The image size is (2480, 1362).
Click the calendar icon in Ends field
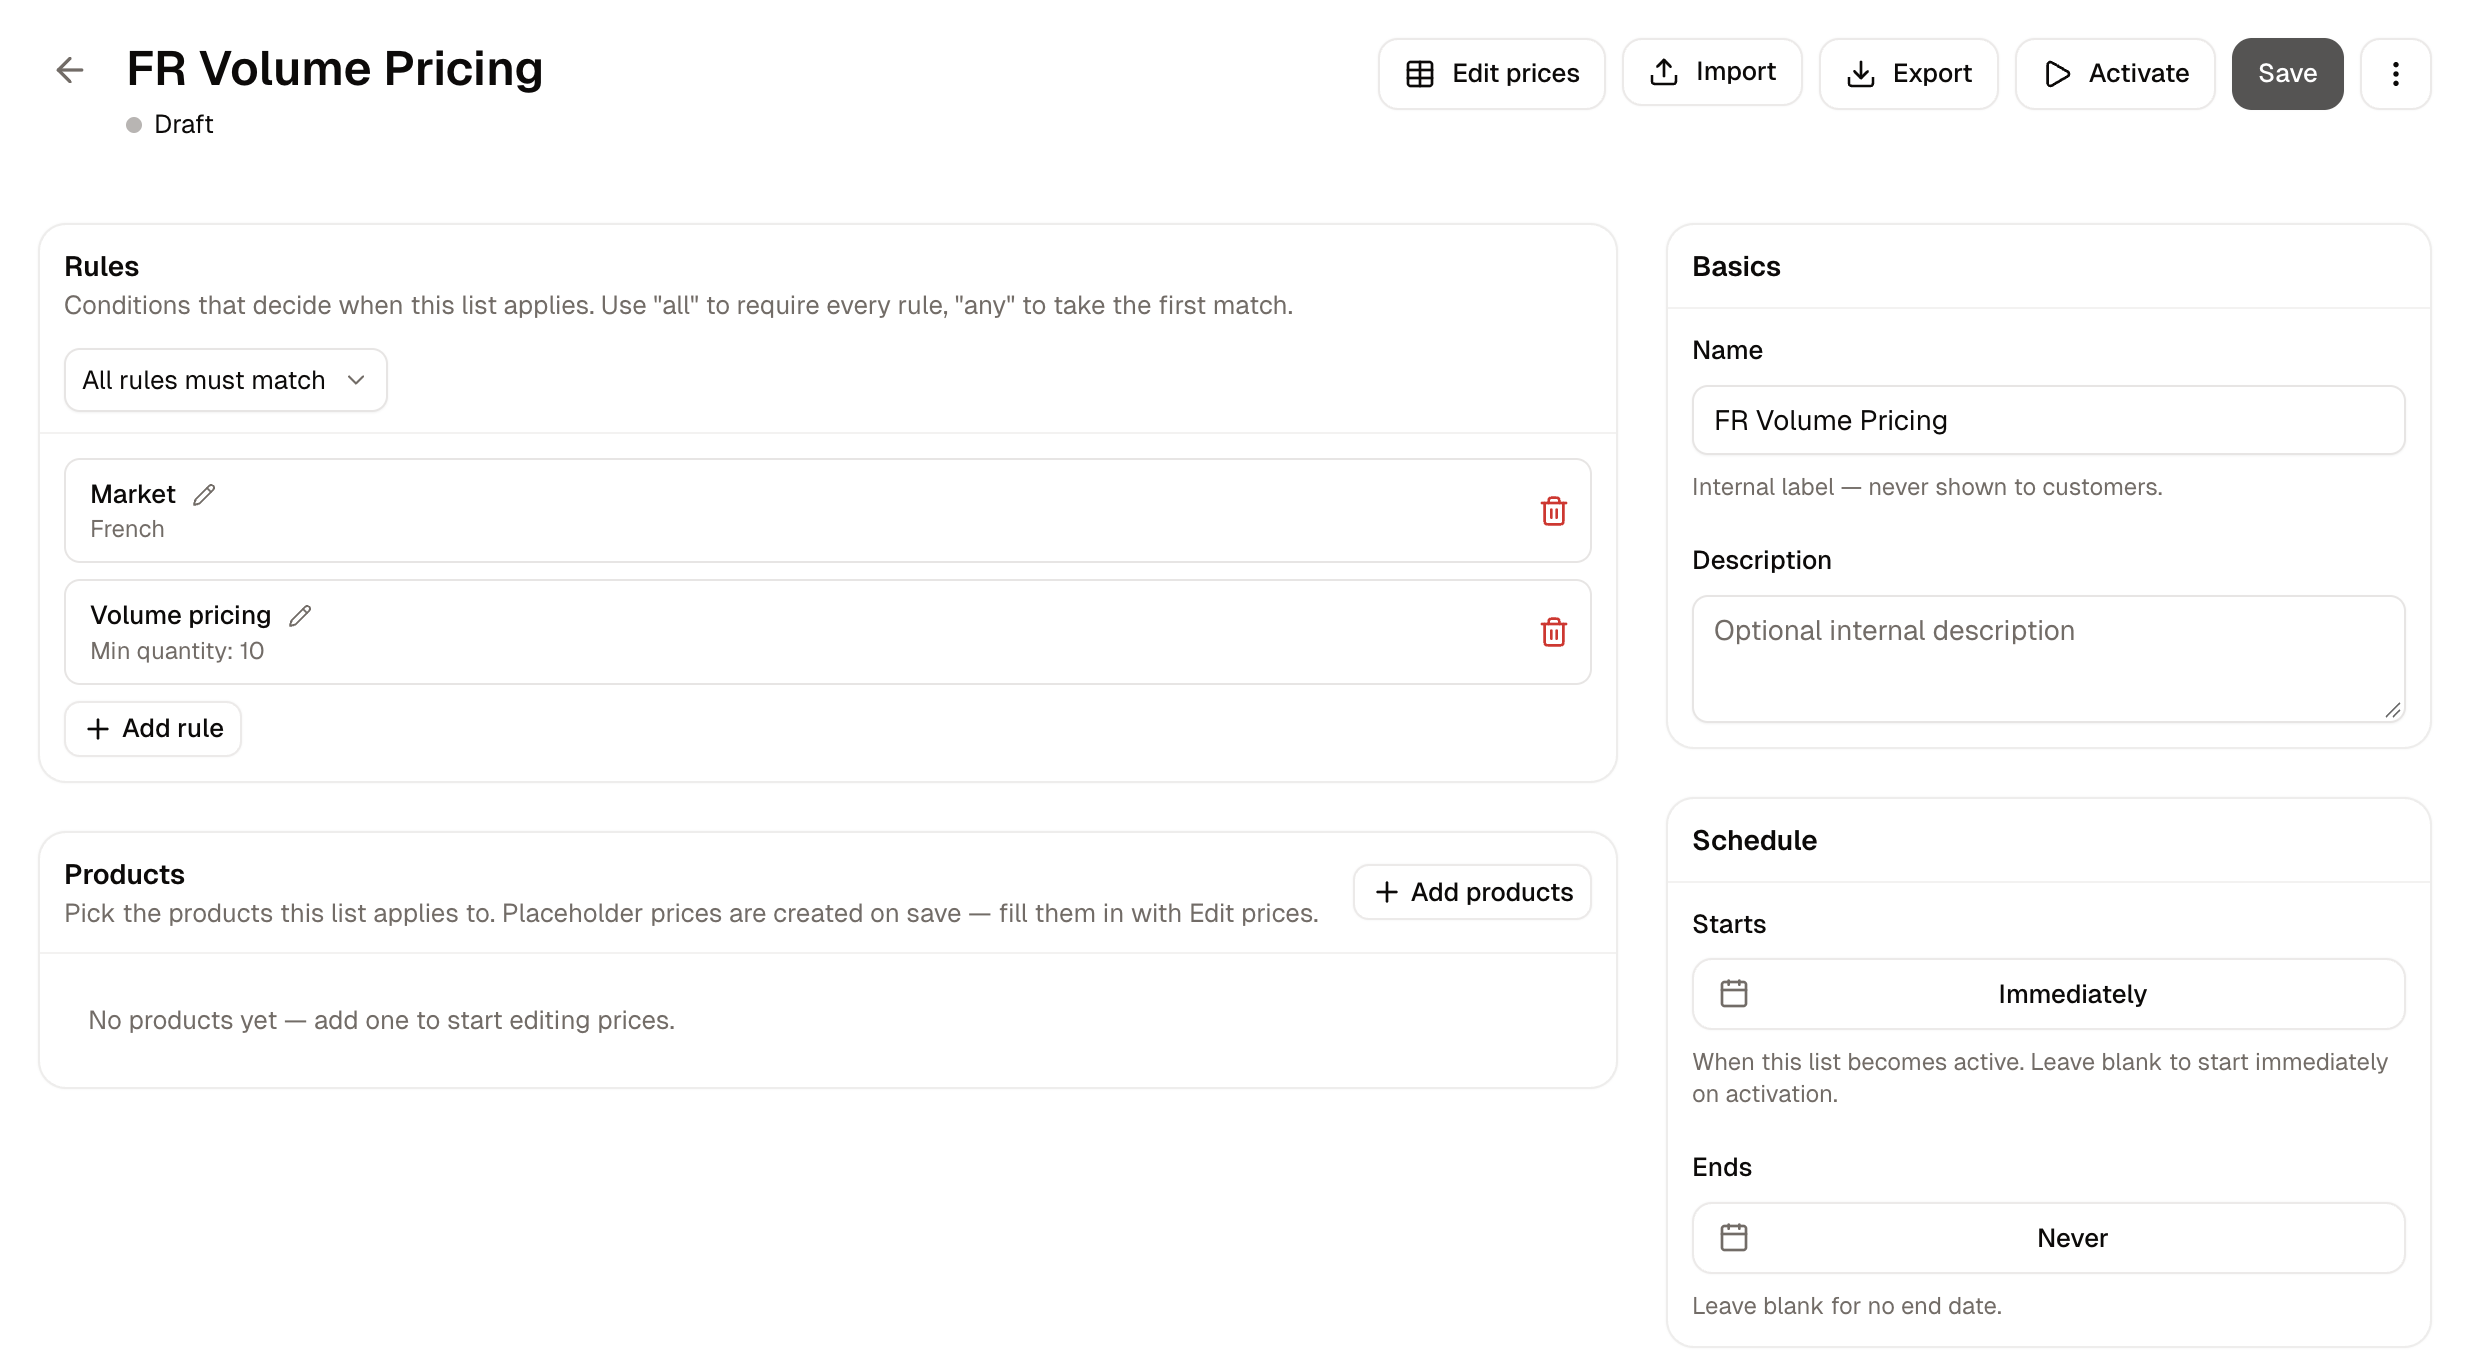pyautogui.click(x=1734, y=1238)
